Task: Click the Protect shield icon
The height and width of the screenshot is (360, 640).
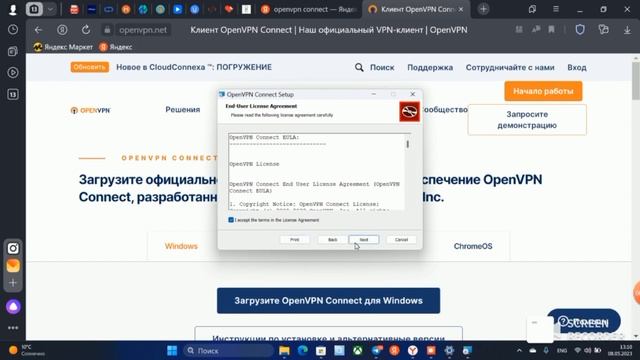Action: pos(580,29)
